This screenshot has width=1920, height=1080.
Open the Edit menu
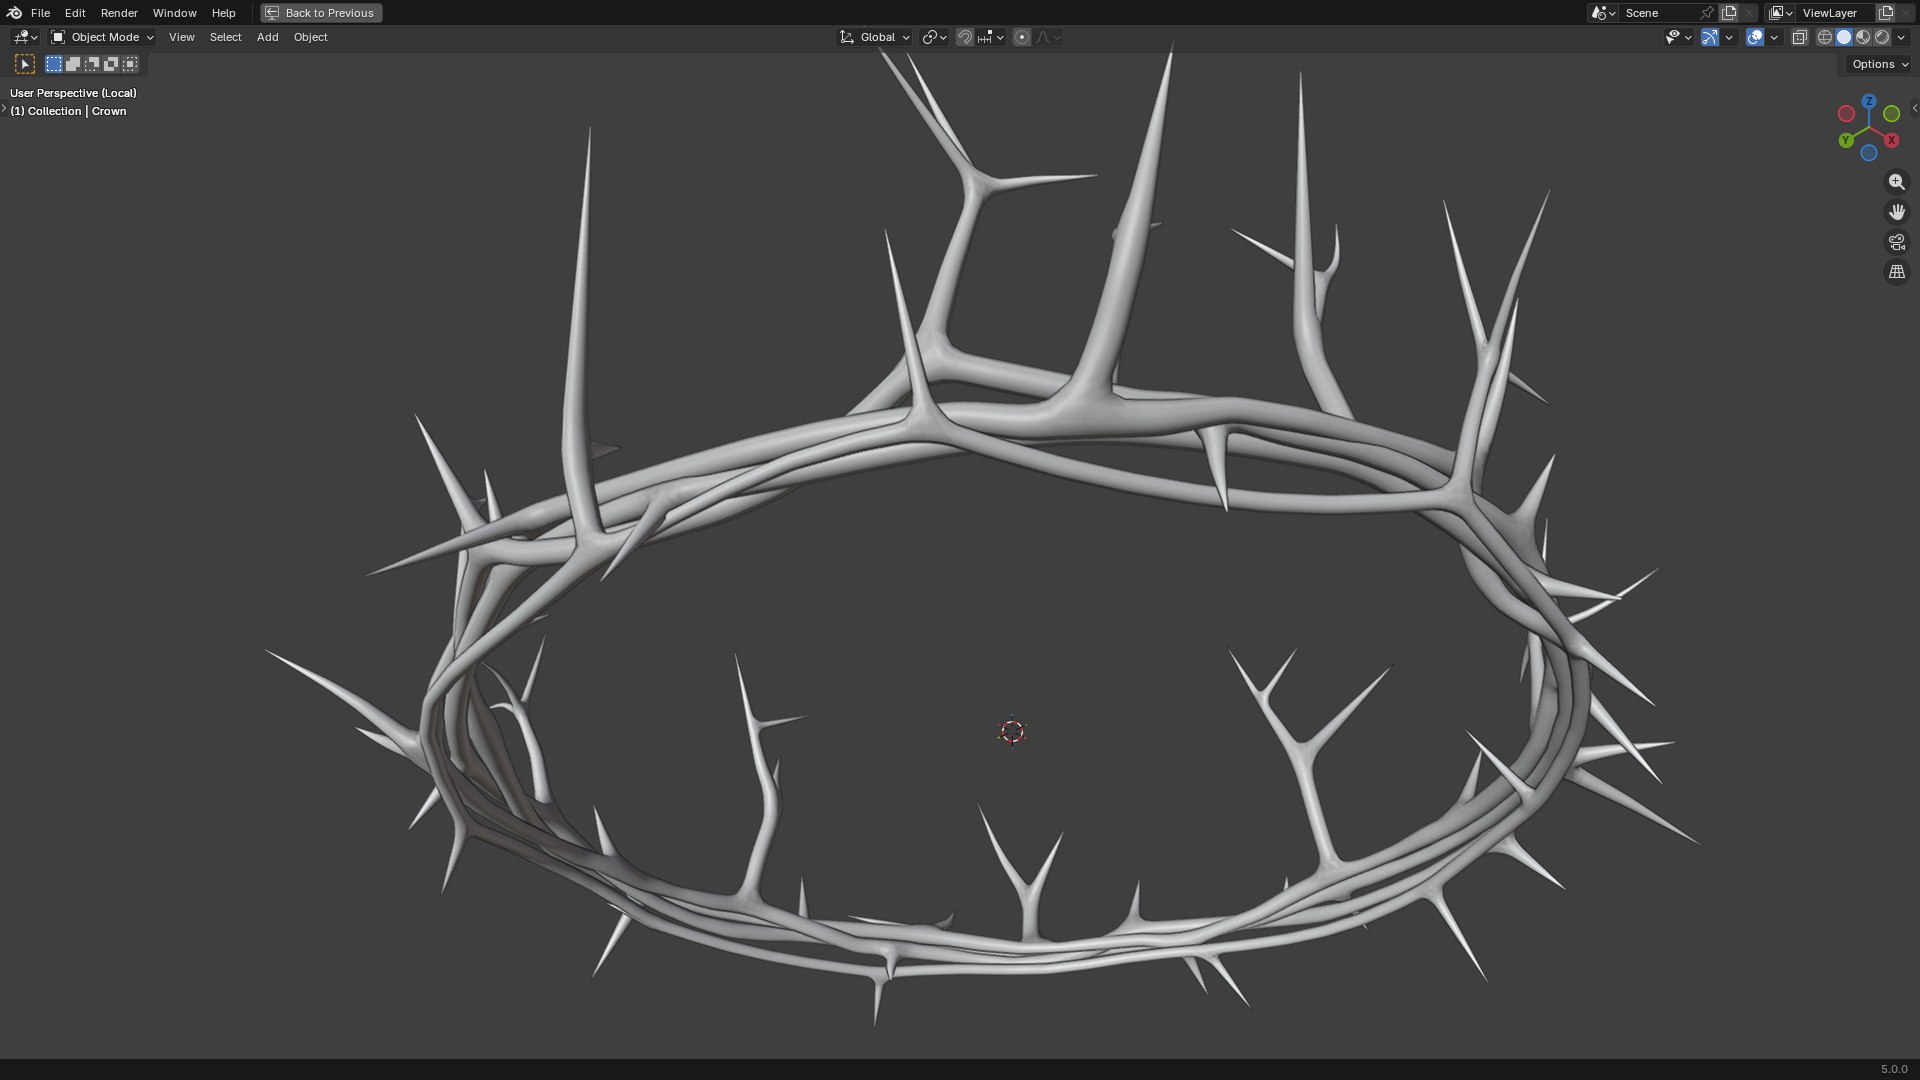(x=75, y=13)
